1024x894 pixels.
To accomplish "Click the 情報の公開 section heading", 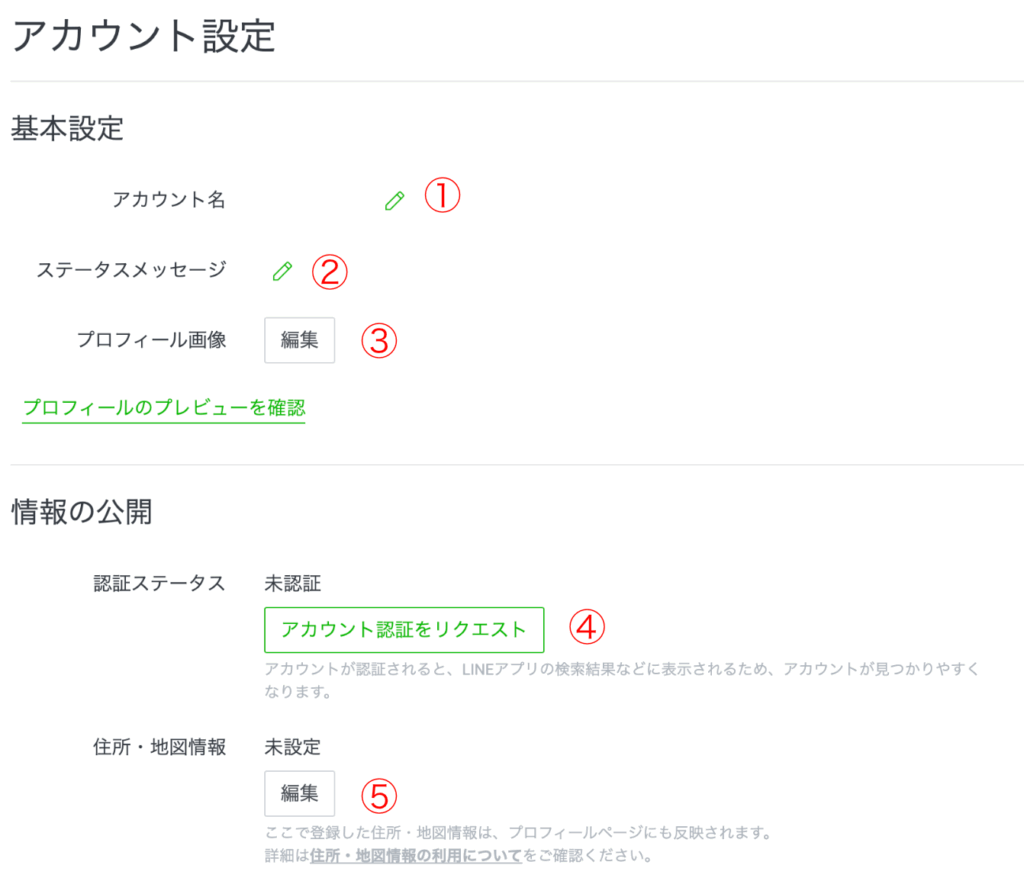I will (x=81, y=512).
